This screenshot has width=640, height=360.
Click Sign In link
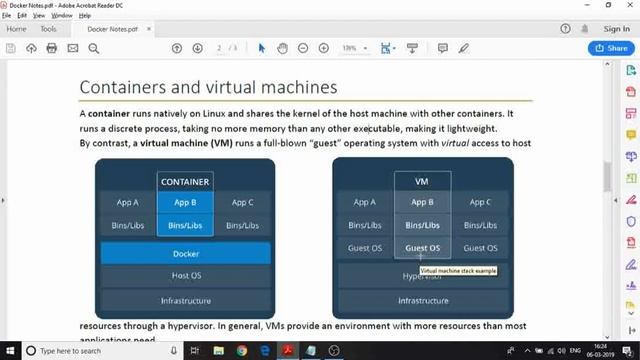[617, 29]
